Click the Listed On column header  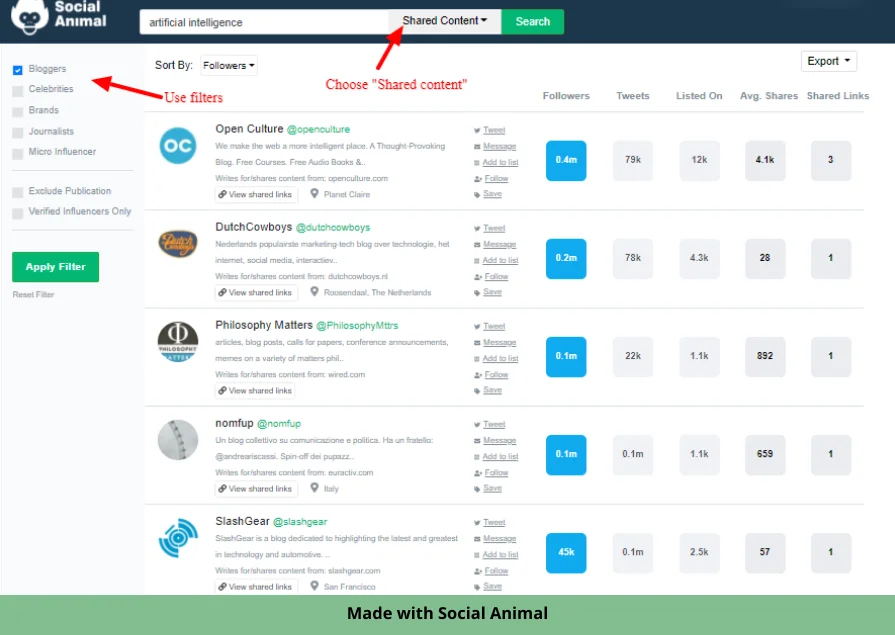click(x=699, y=96)
